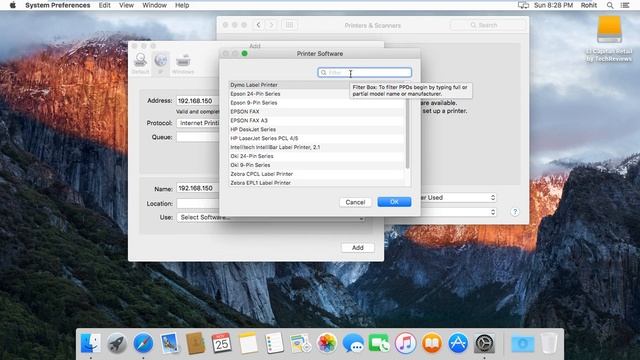This screenshot has height=360, width=640.
Task: Select Default tab in Add window
Action: (x=140, y=63)
